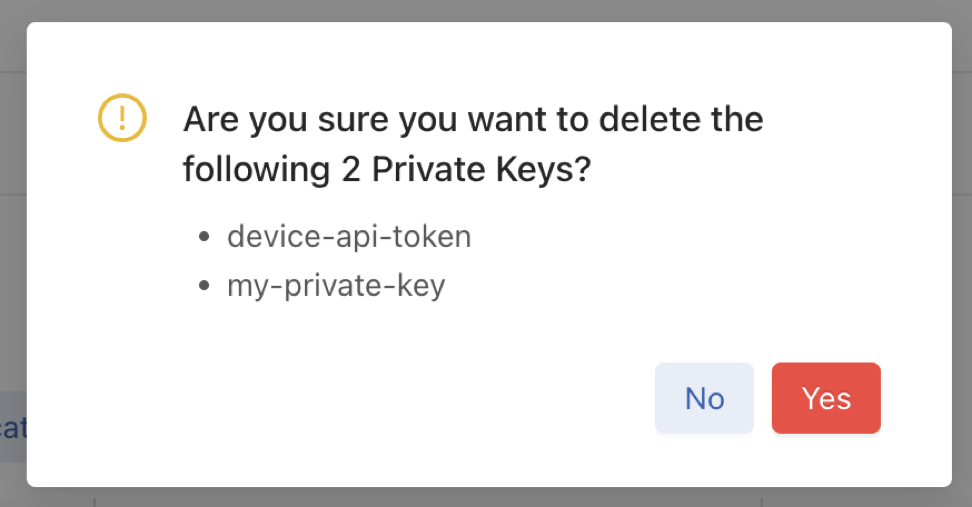Click the dimmed backdrop above the dialog
The width and height of the screenshot is (972, 507).
point(486,10)
